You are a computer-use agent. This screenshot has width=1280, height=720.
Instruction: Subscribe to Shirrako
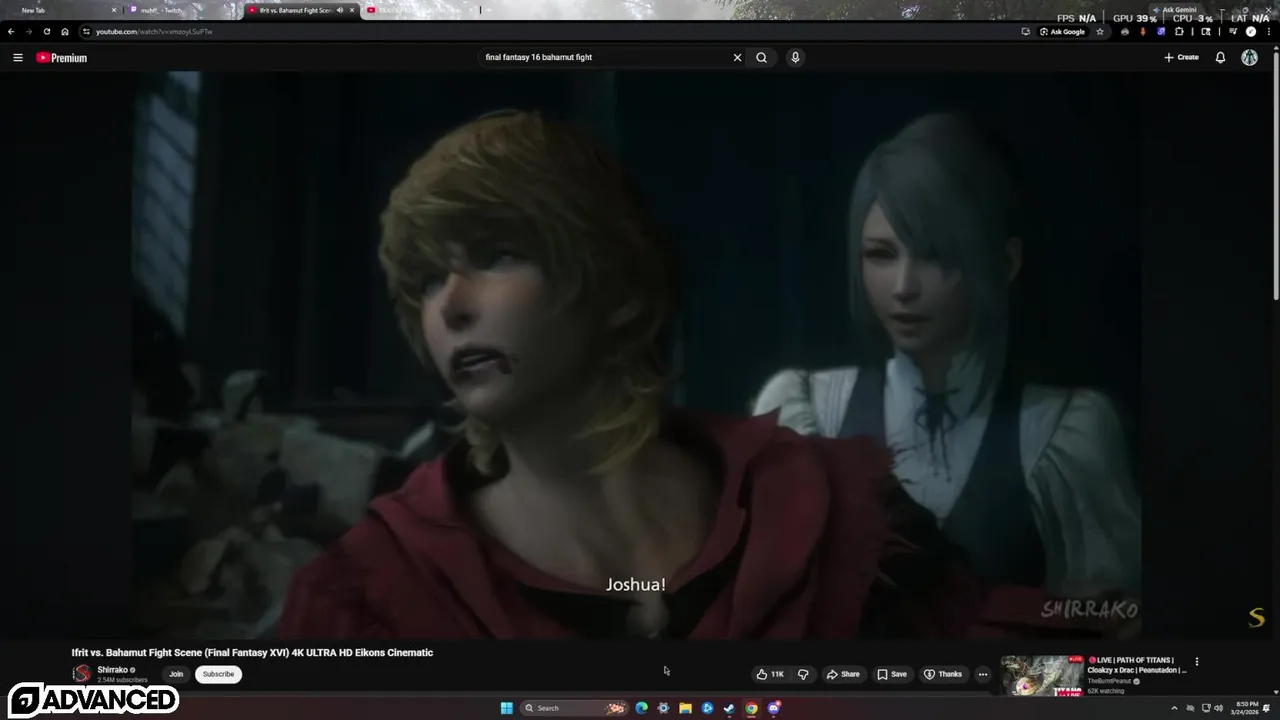coord(218,674)
